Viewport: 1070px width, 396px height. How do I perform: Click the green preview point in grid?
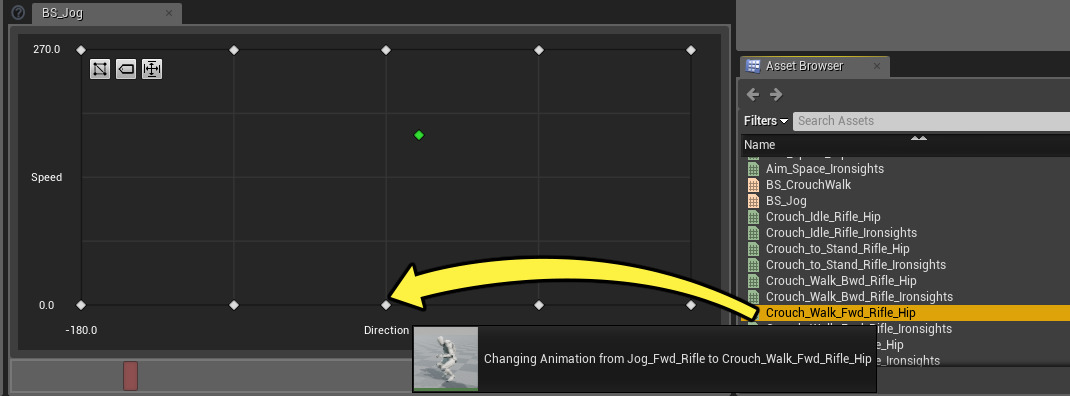[419, 135]
